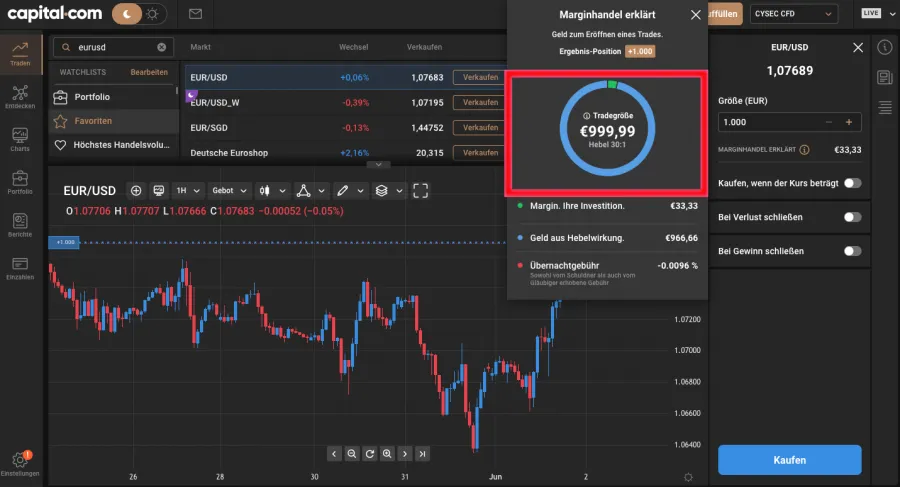900x487 pixels.
Task: Open Entdecken in left sidebar
Action: point(20,97)
